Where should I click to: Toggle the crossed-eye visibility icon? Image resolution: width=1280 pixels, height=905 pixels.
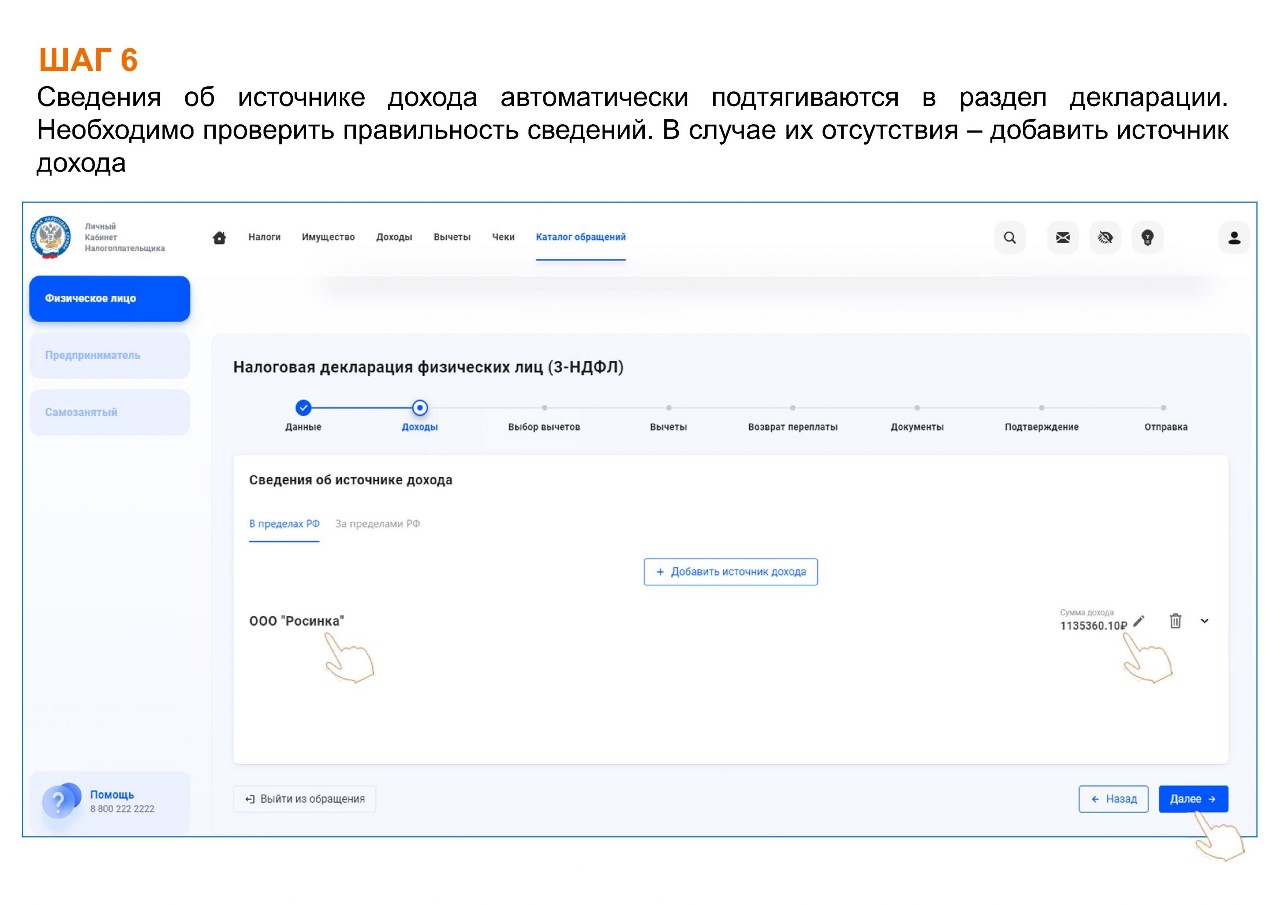1105,238
